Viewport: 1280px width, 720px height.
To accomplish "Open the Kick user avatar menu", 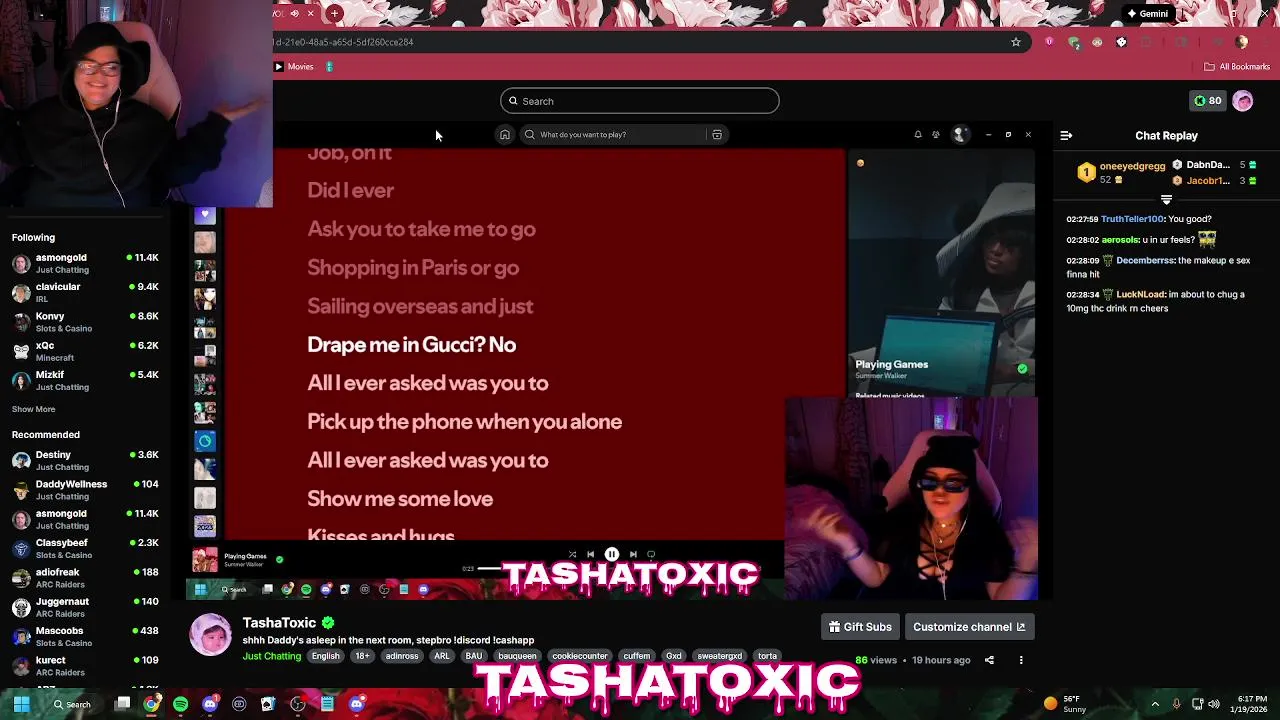I will point(1243,101).
